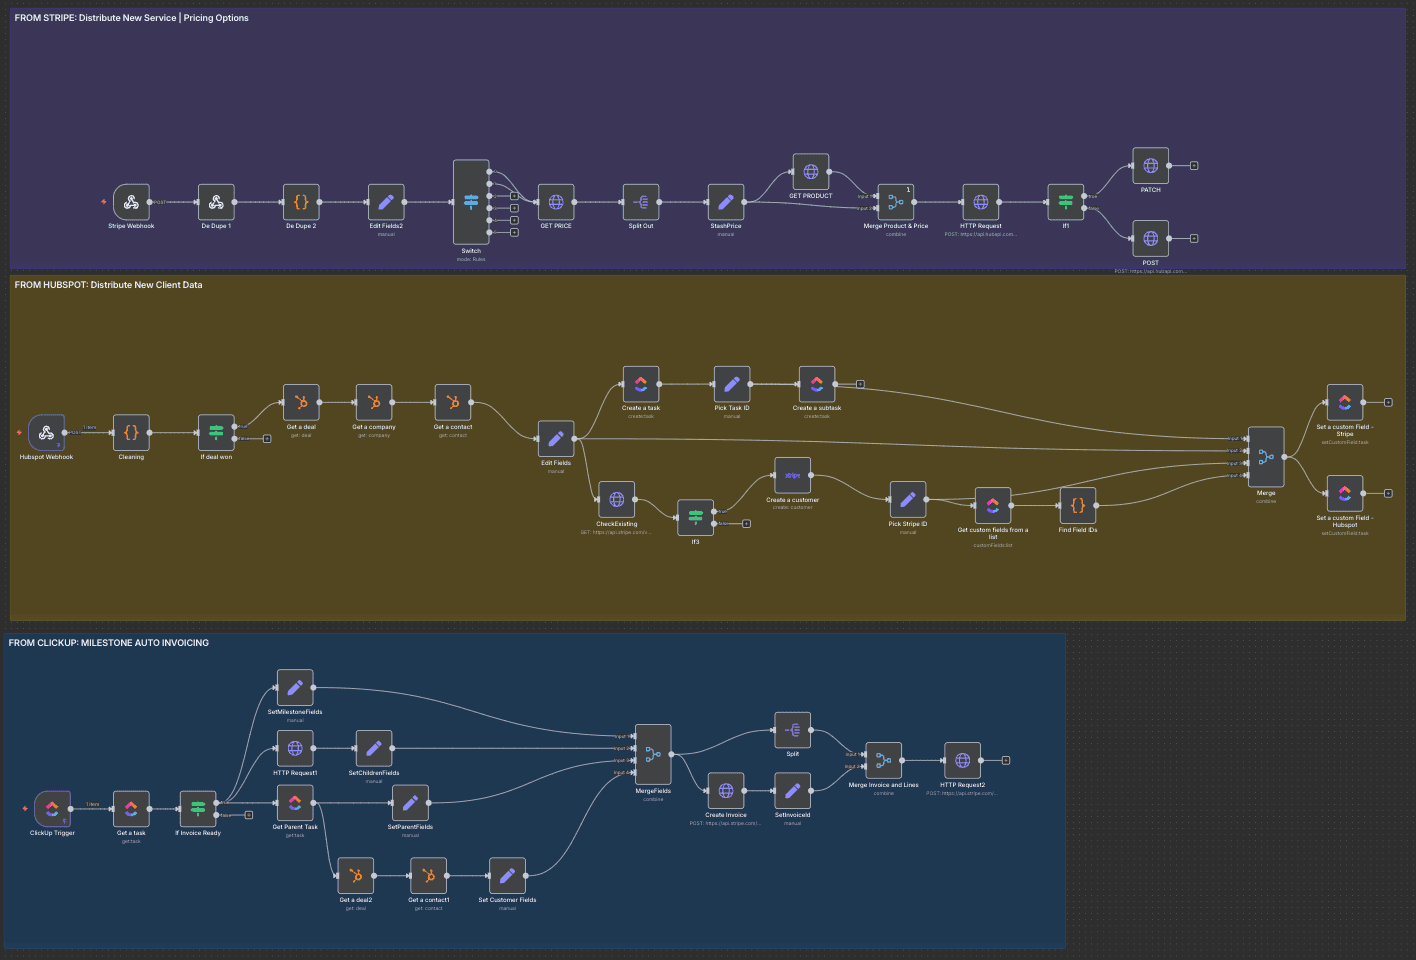The image size is (1416, 960).
Task: Open the Get a company HubSpot node
Action: [x=373, y=403]
